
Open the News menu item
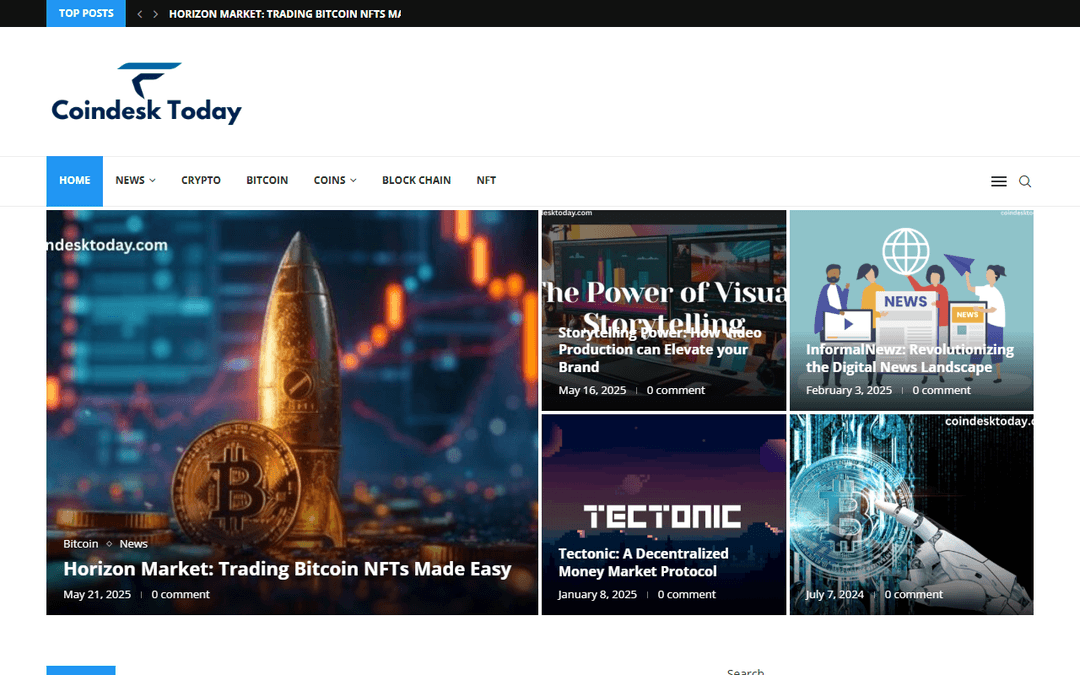tap(130, 180)
